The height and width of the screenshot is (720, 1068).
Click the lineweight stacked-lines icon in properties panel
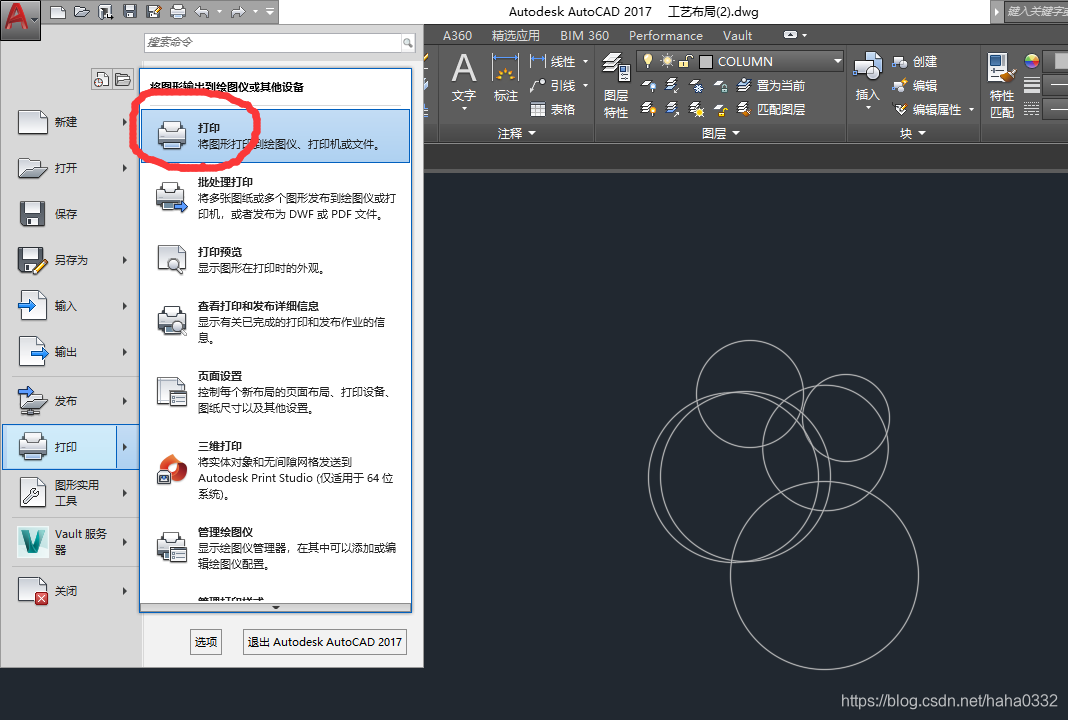coord(1032,85)
